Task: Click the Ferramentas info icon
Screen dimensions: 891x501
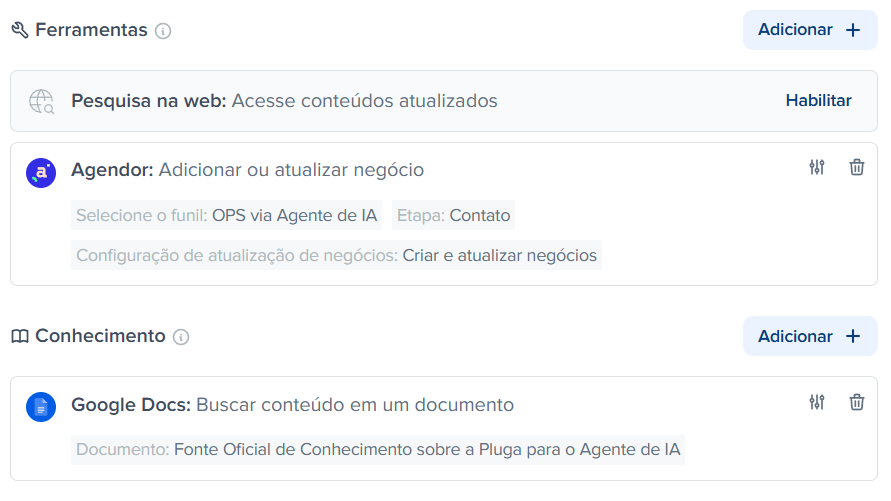Action: tap(163, 31)
